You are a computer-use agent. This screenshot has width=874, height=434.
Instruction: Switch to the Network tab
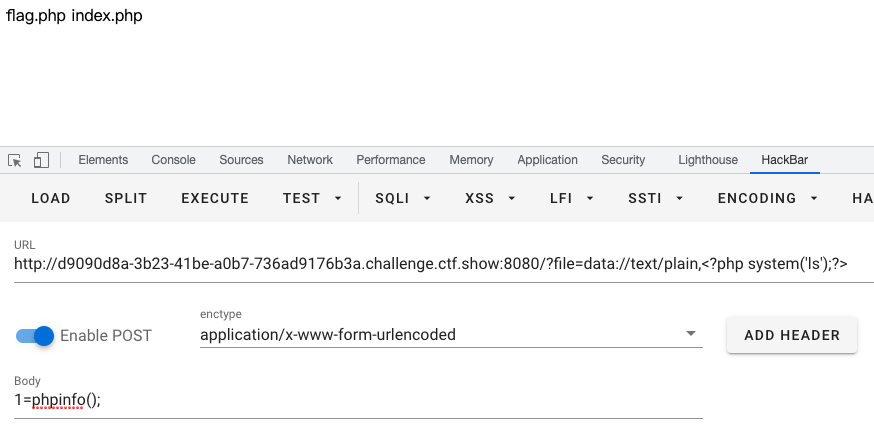point(310,160)
